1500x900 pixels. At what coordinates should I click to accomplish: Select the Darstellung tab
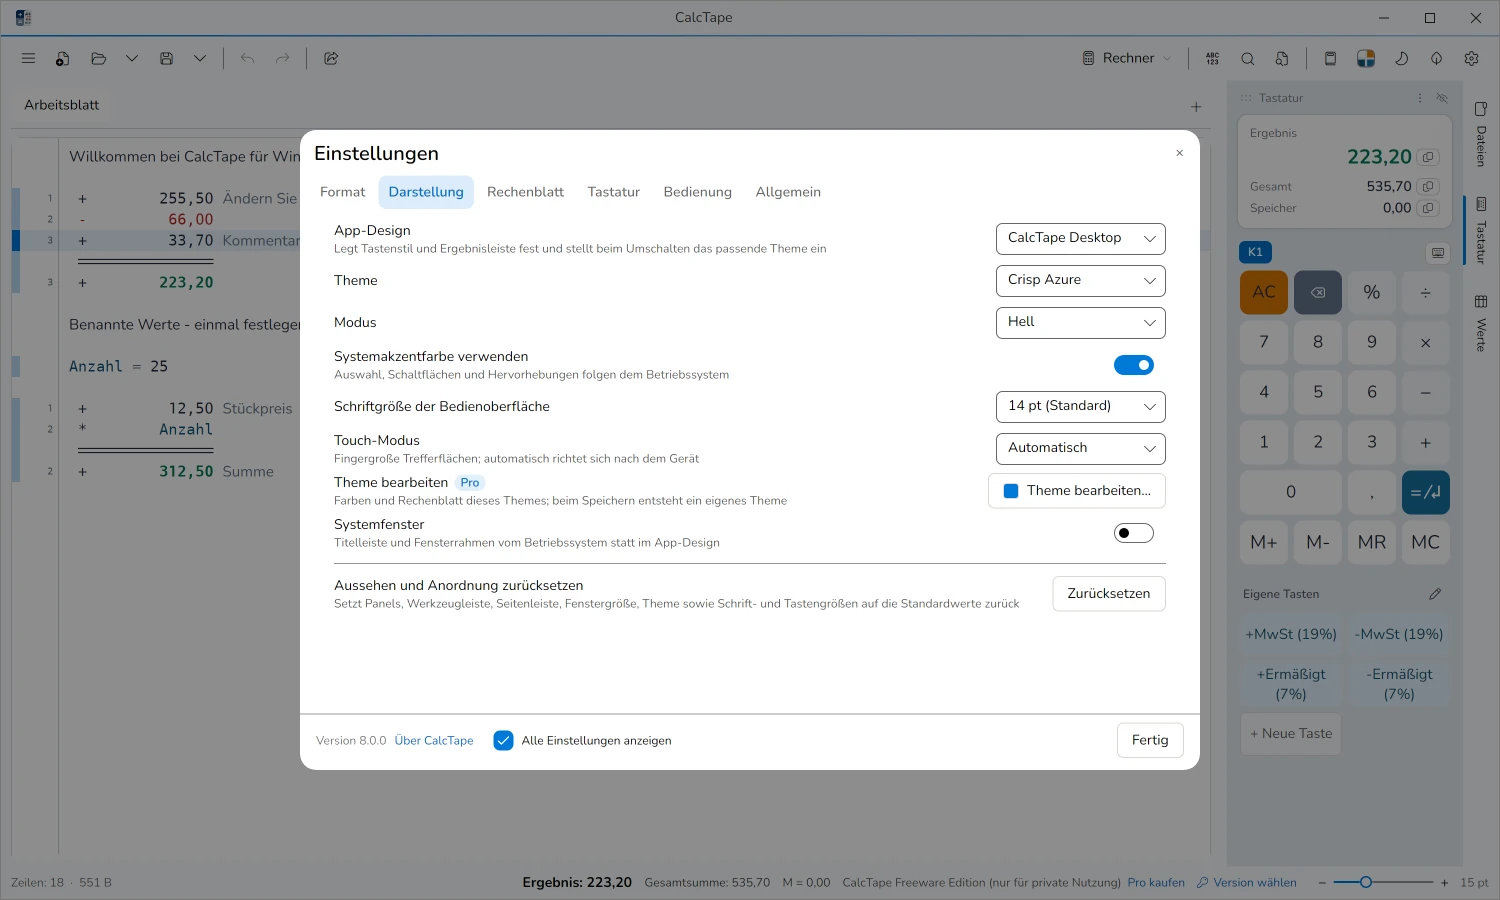(426, 192)
